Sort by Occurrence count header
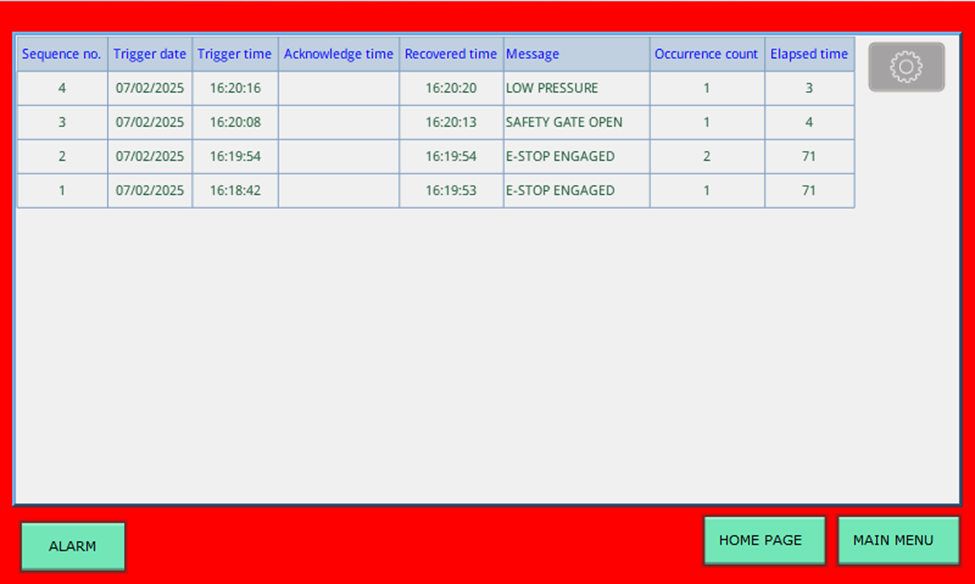The image size is (975, 584). [x=706, y=54]
